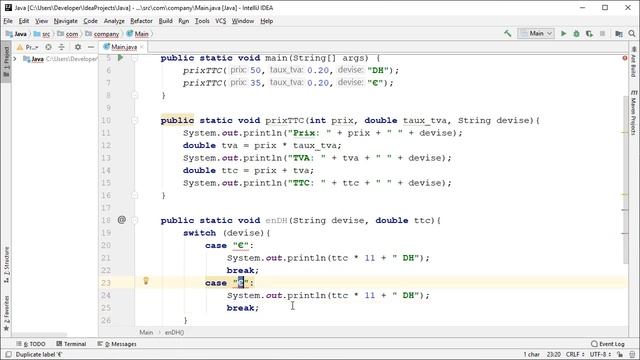Viewport: 640px width, 360px height.
Task: Open the Terminal tool window
Action: [71, 344]
